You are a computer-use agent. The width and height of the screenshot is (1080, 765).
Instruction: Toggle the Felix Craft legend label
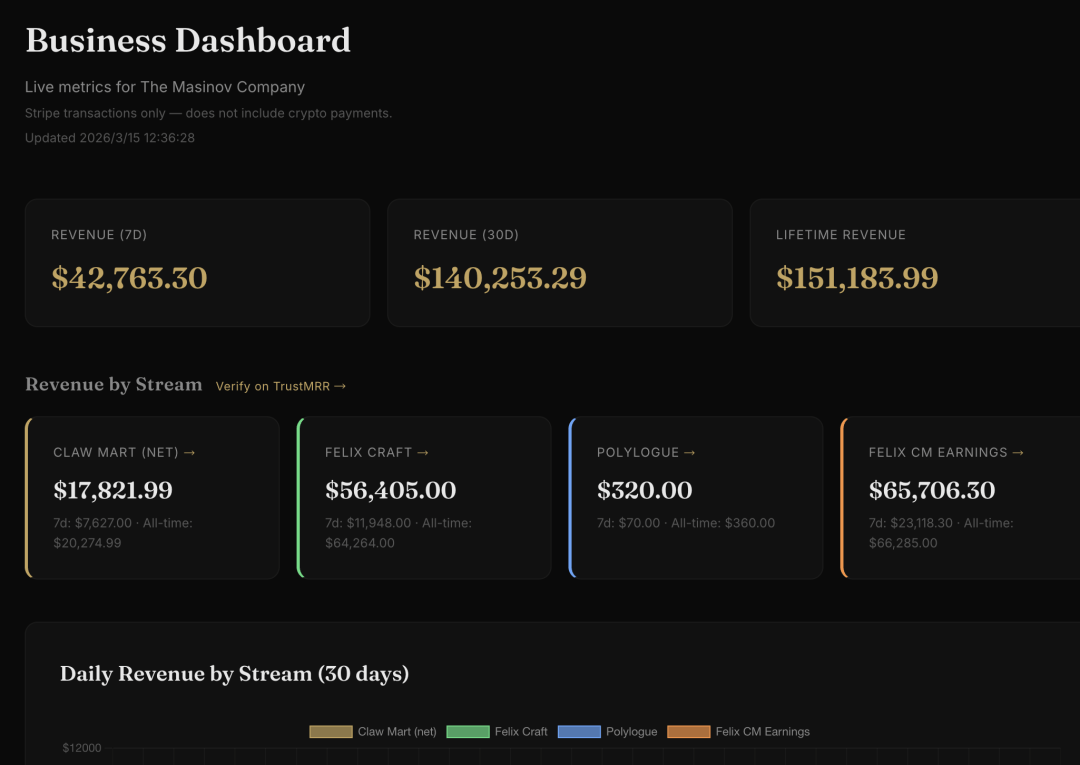[x=521, y=732]
